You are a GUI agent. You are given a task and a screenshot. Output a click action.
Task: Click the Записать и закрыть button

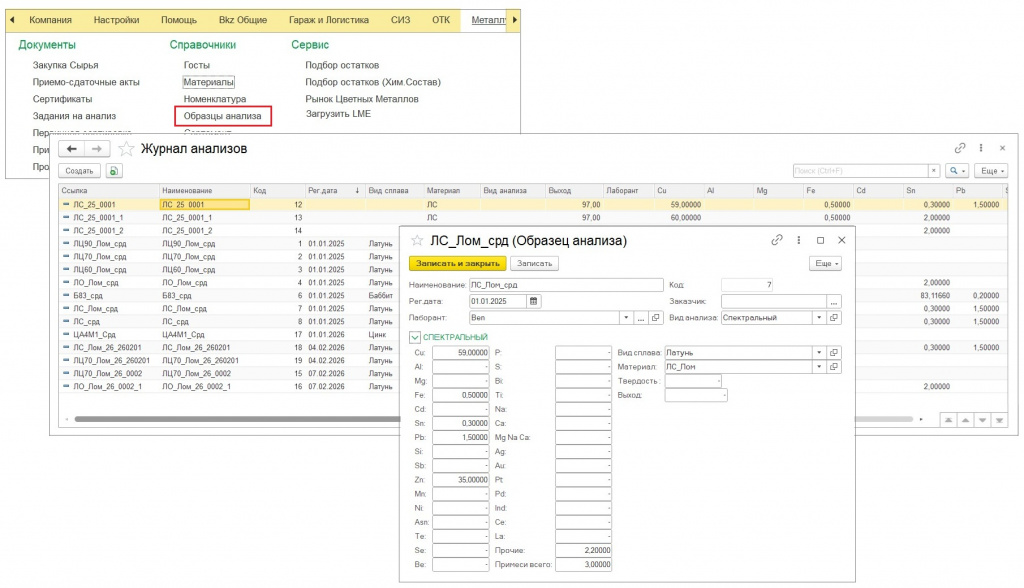tap(455, 263)
